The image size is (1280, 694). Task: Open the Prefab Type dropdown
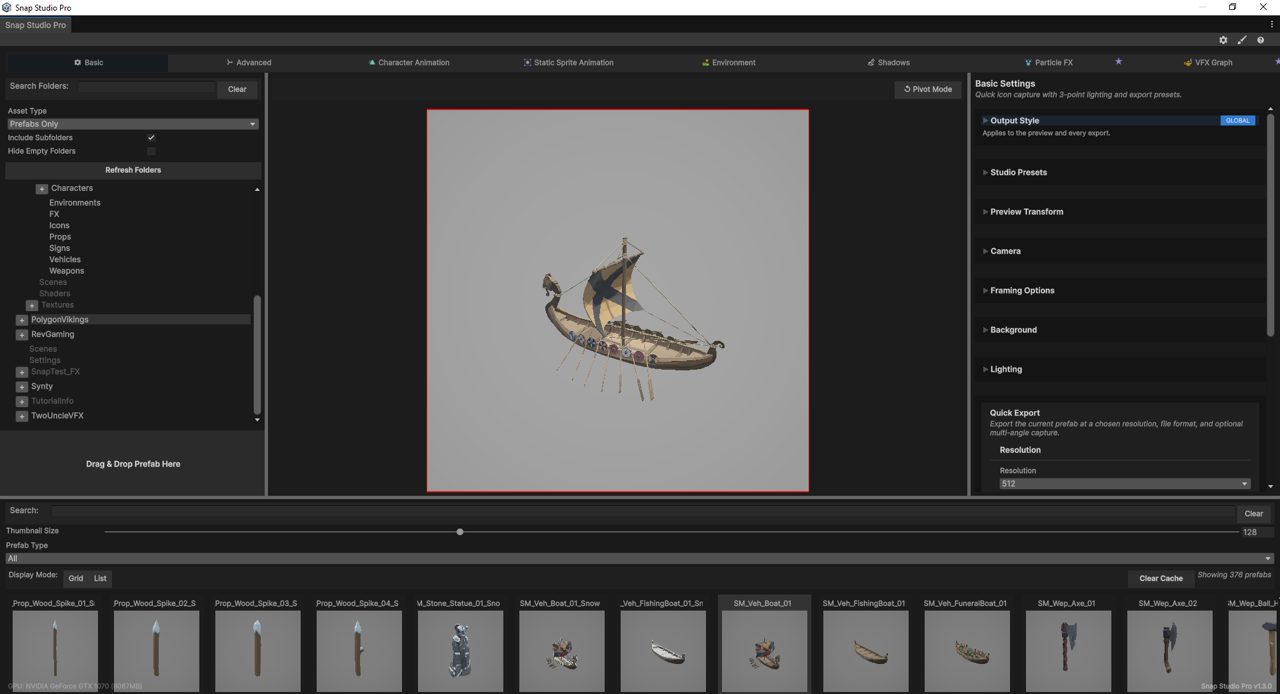[639, 558]
